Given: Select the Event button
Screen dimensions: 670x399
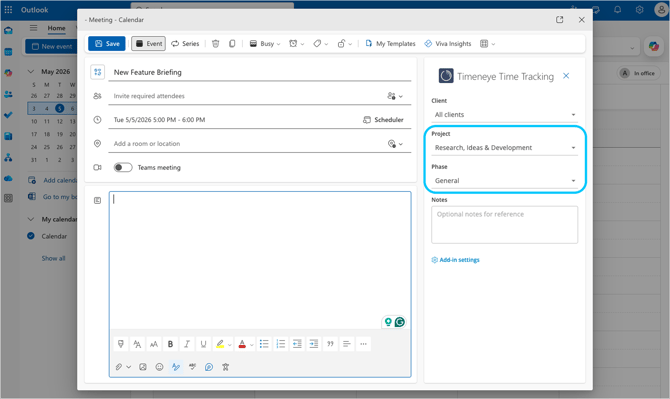Looking at the screenshot, I should [x=148, y=44].
